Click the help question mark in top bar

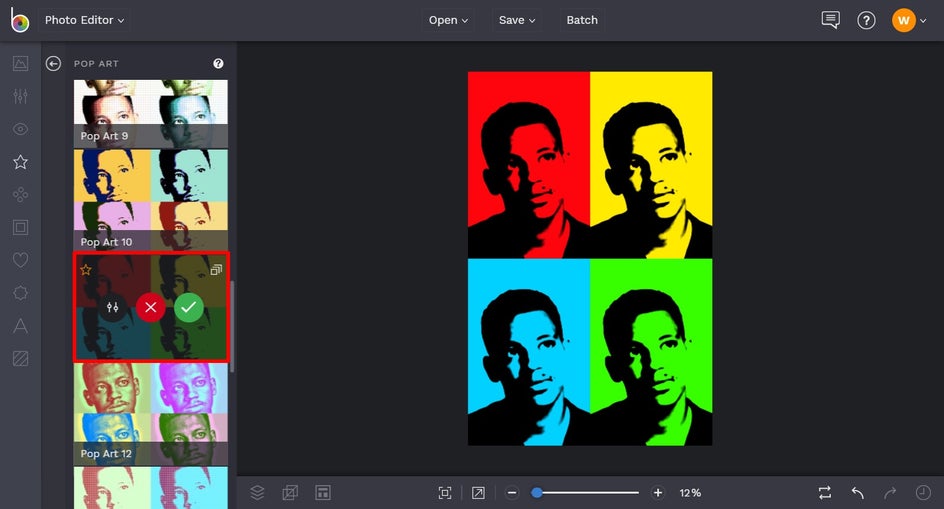[x=866, y=20]
